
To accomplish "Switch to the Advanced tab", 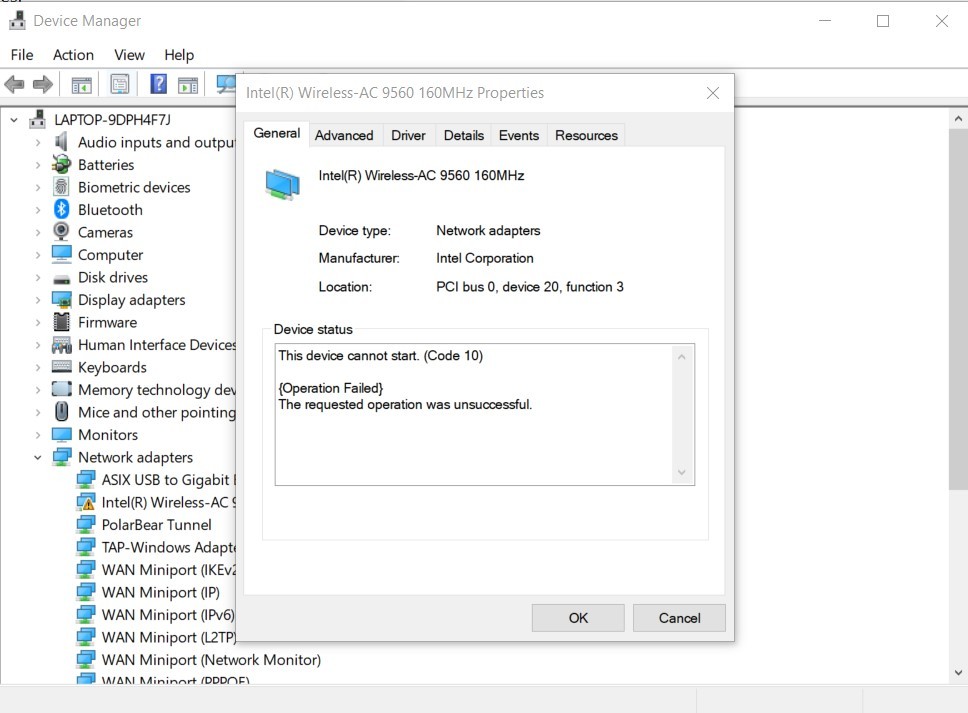I will click(344, 135).
